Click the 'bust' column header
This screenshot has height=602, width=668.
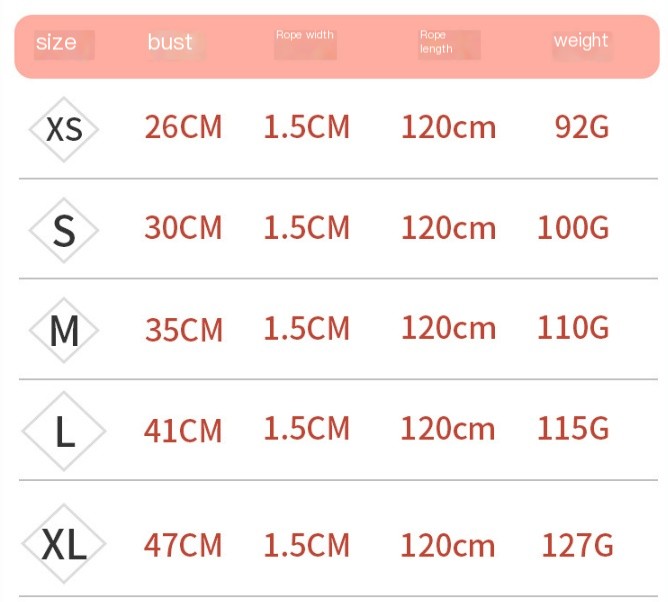coord(170,42)
